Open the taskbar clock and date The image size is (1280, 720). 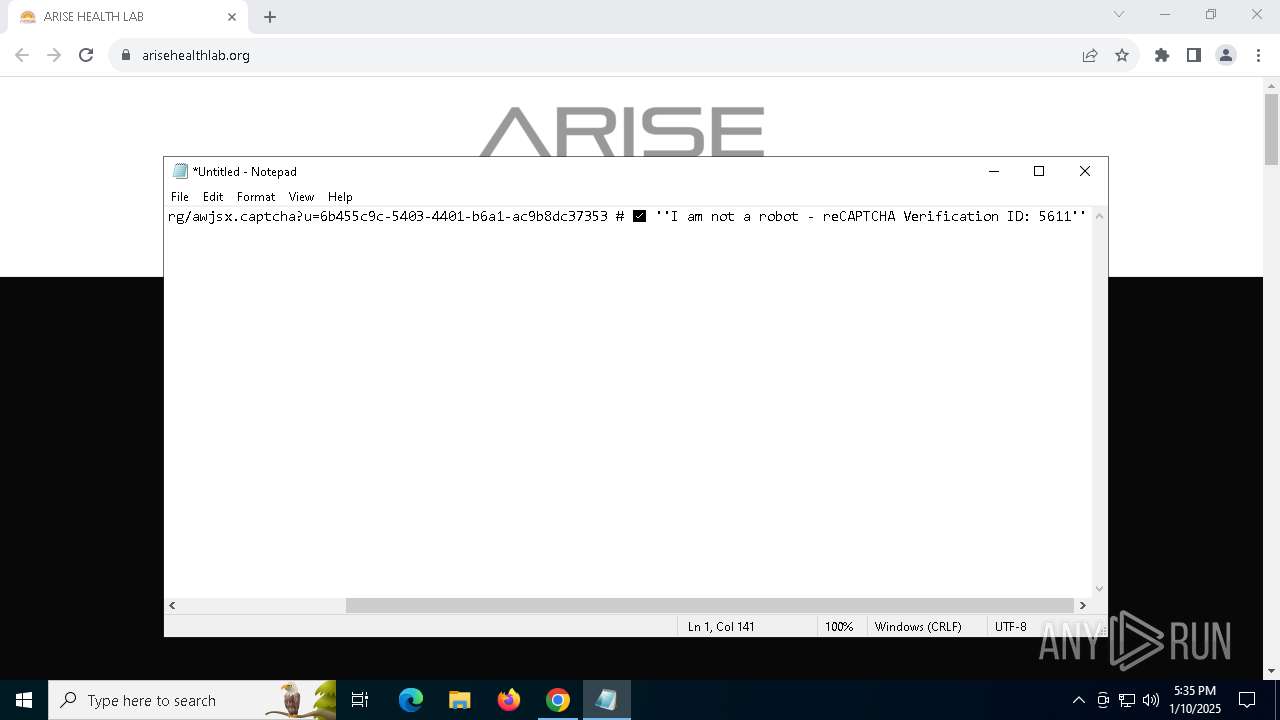click(1195, 700)
